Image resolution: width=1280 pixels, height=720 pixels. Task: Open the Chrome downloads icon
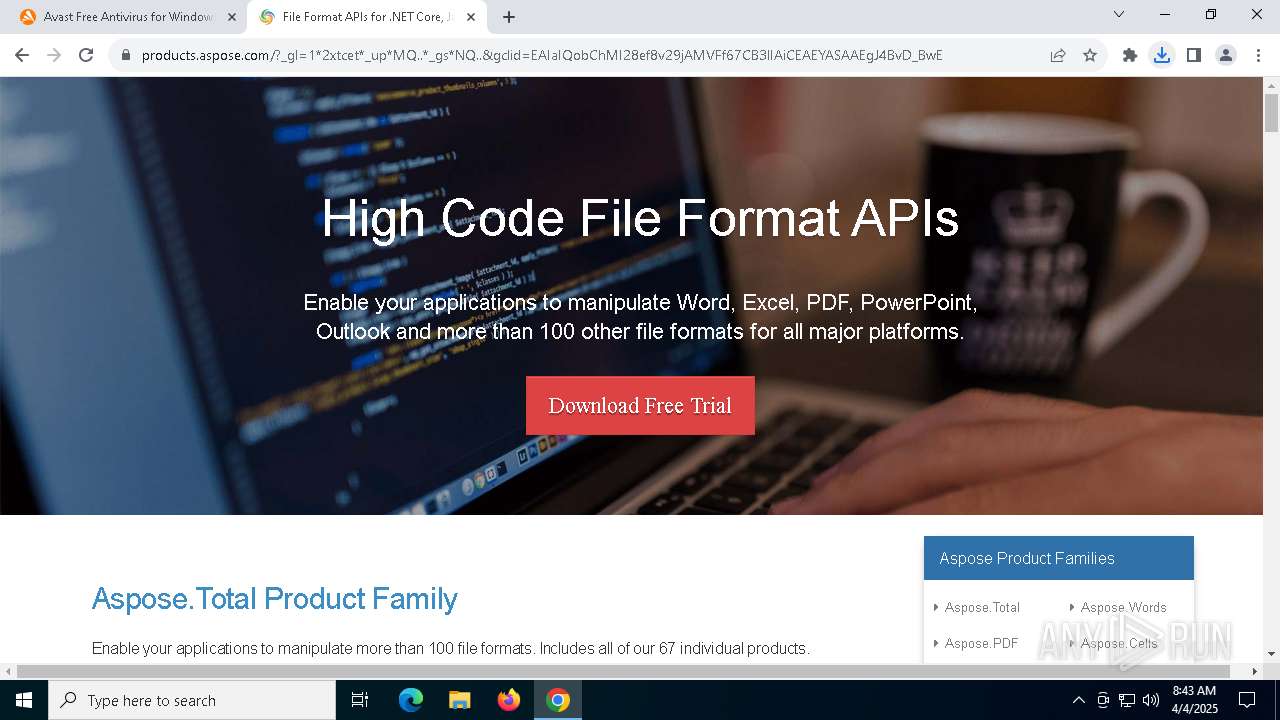coord(1162,55)
